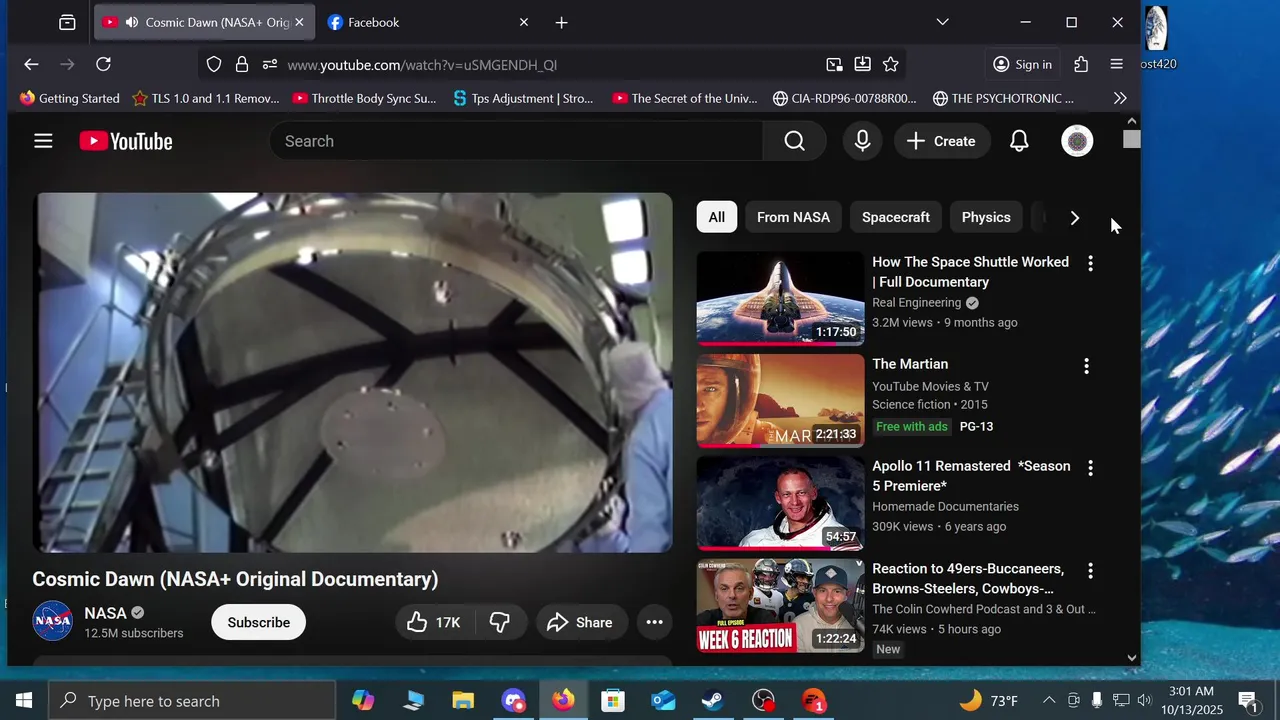Reload the page in Firefox
This screenshot has height=720, width=1280.
103,64
